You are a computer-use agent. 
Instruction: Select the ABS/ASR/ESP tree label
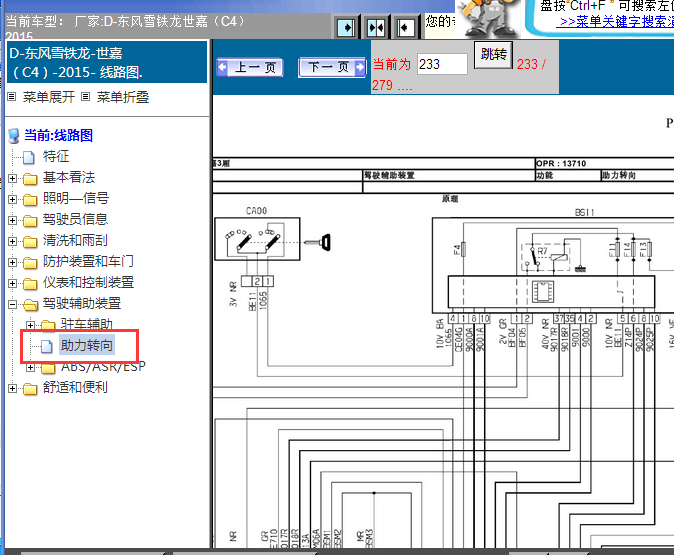(x=103, y=367)
